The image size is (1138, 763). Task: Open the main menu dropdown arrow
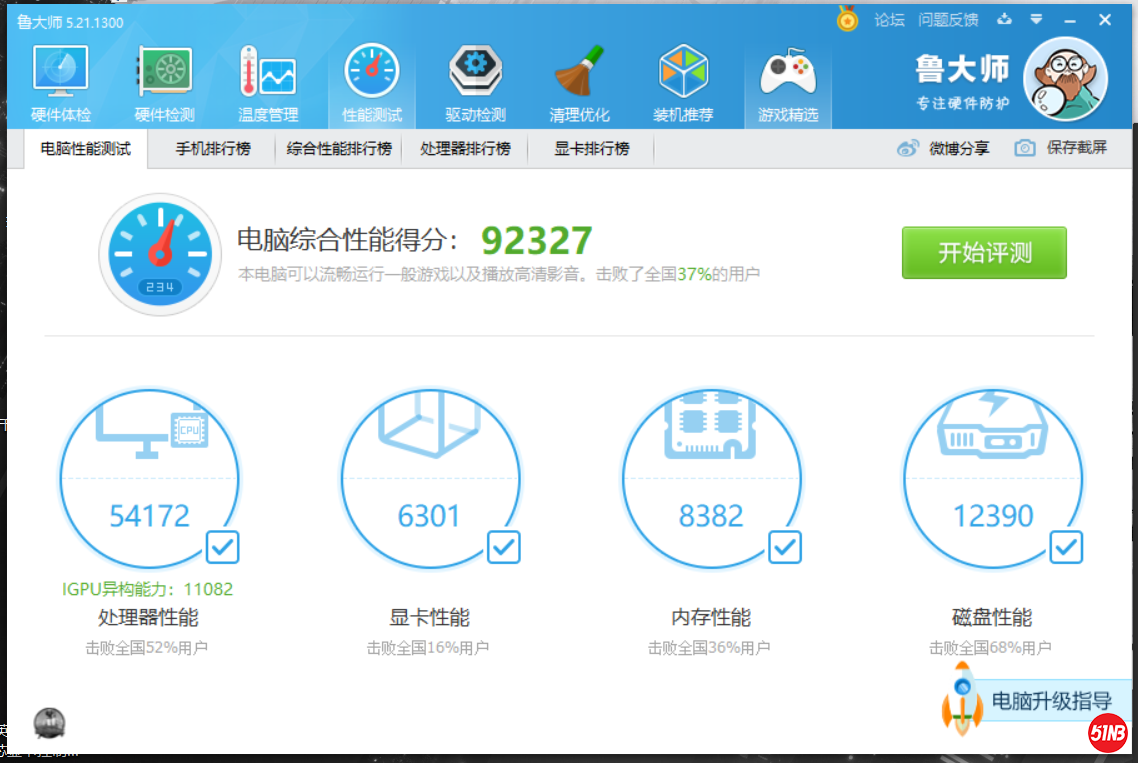(x=1036, y=20)
